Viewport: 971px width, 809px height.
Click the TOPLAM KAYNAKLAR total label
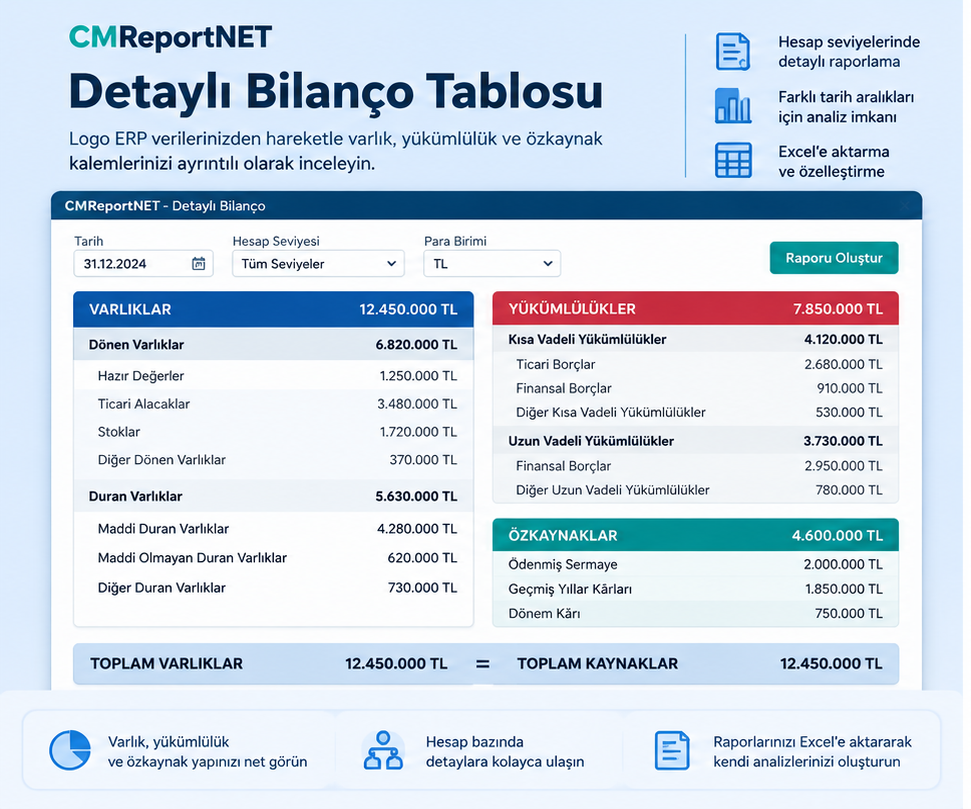(x=598, y=664)
